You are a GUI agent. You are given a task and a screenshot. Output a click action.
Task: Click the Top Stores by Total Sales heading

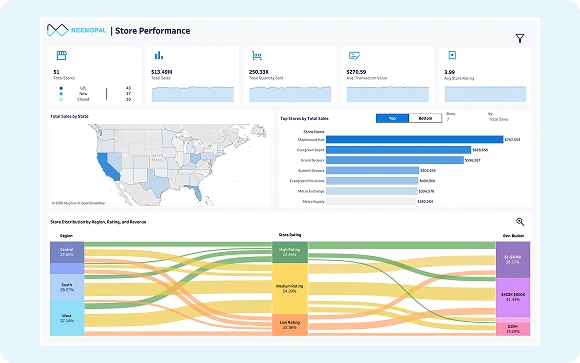304,118
